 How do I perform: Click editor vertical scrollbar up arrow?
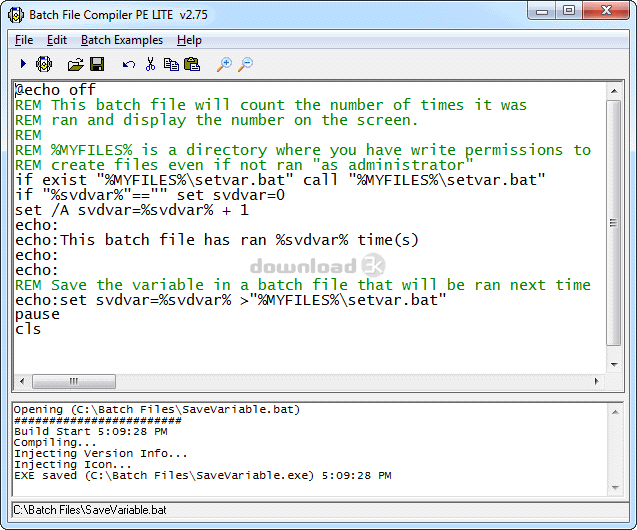click(614, 91)
